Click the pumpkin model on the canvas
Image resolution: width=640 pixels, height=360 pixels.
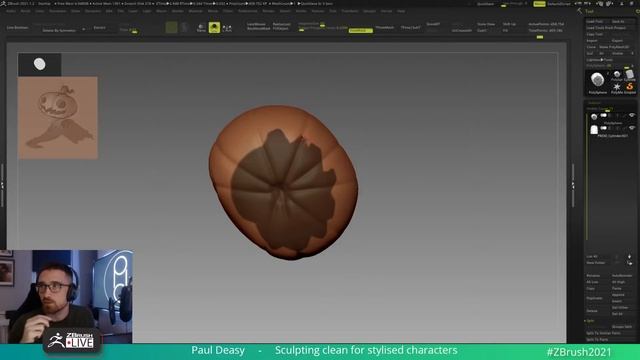click(283, 182)
